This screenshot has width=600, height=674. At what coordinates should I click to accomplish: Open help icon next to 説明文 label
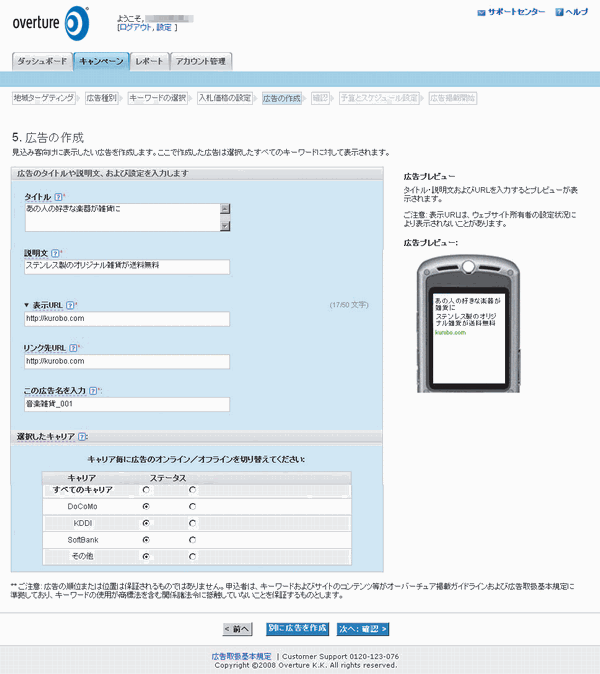click(55, 253)
